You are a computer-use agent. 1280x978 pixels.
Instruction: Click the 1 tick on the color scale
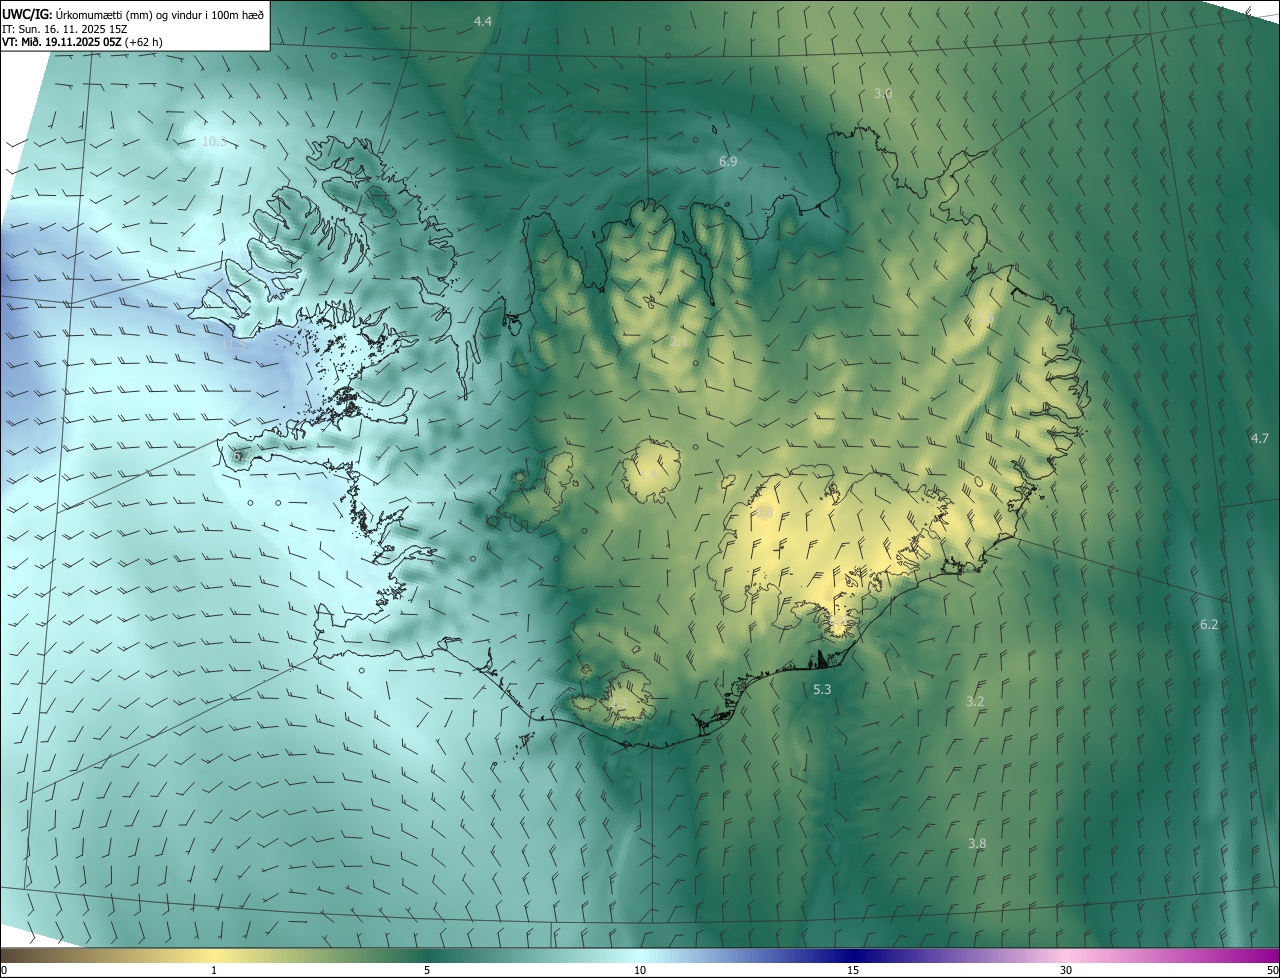[x=214, y=970]
